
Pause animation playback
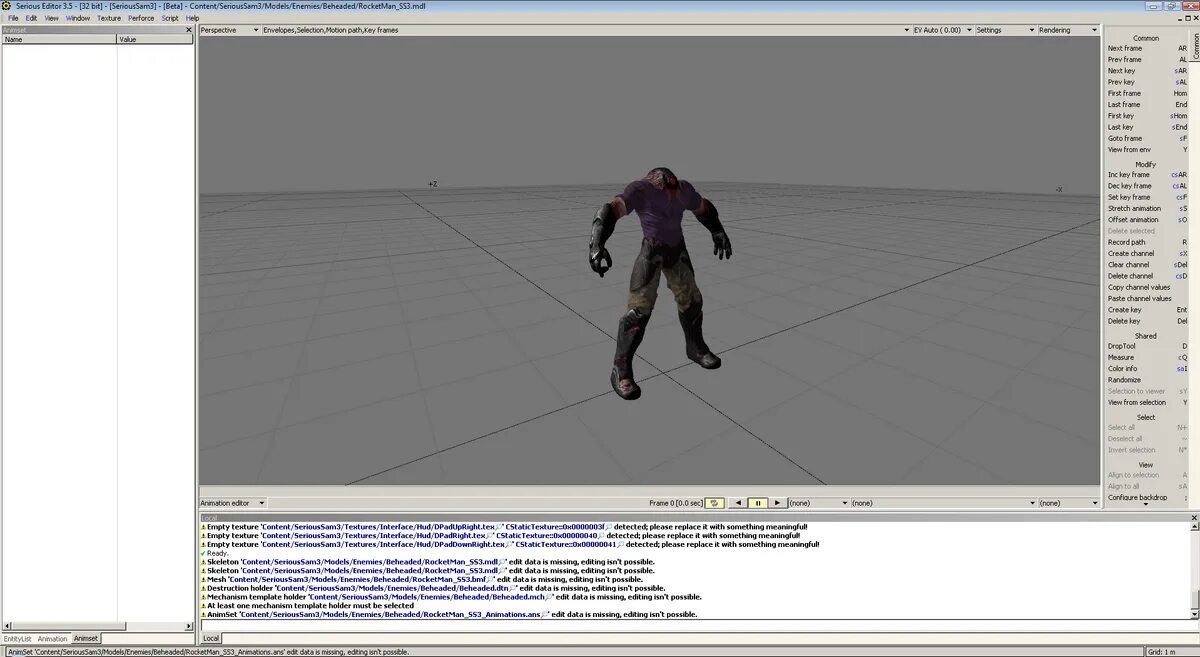757,503
